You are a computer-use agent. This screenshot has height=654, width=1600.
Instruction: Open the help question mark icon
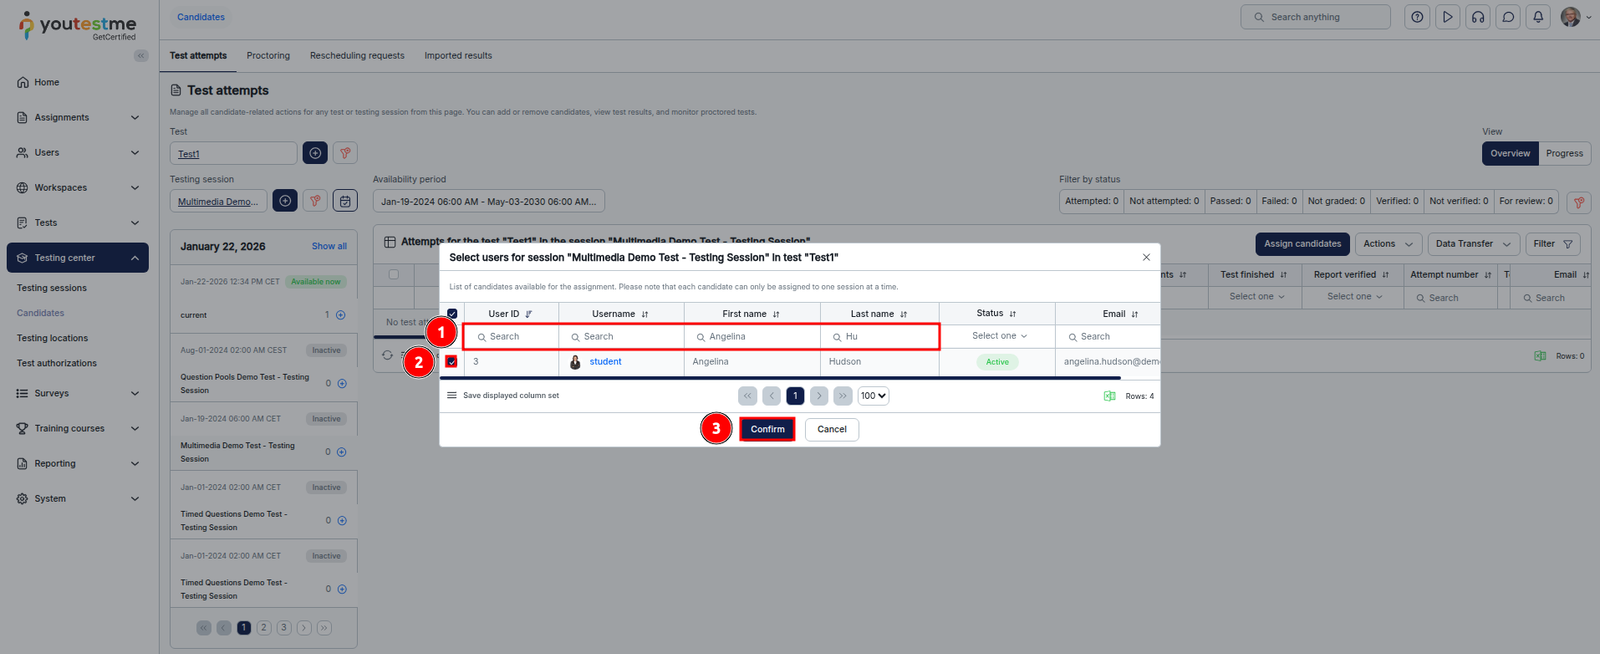1417,17
